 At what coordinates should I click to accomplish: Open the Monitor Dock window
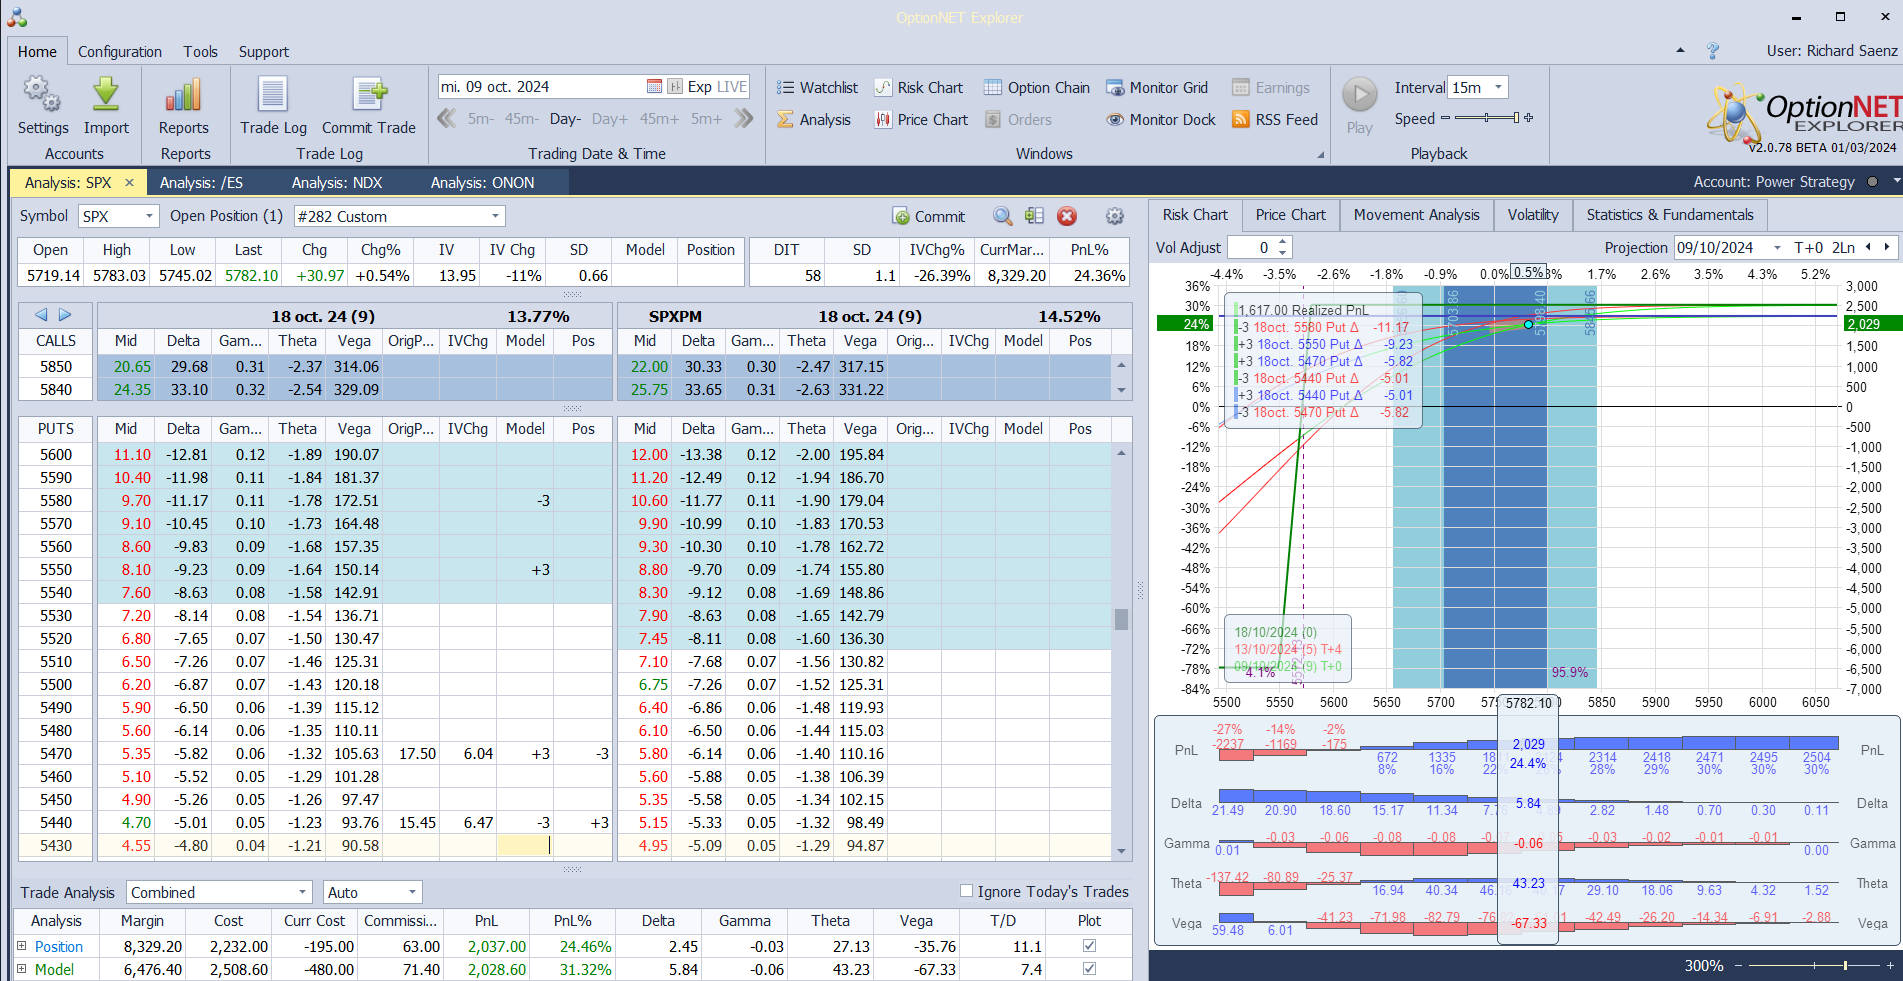(1161, 120)
